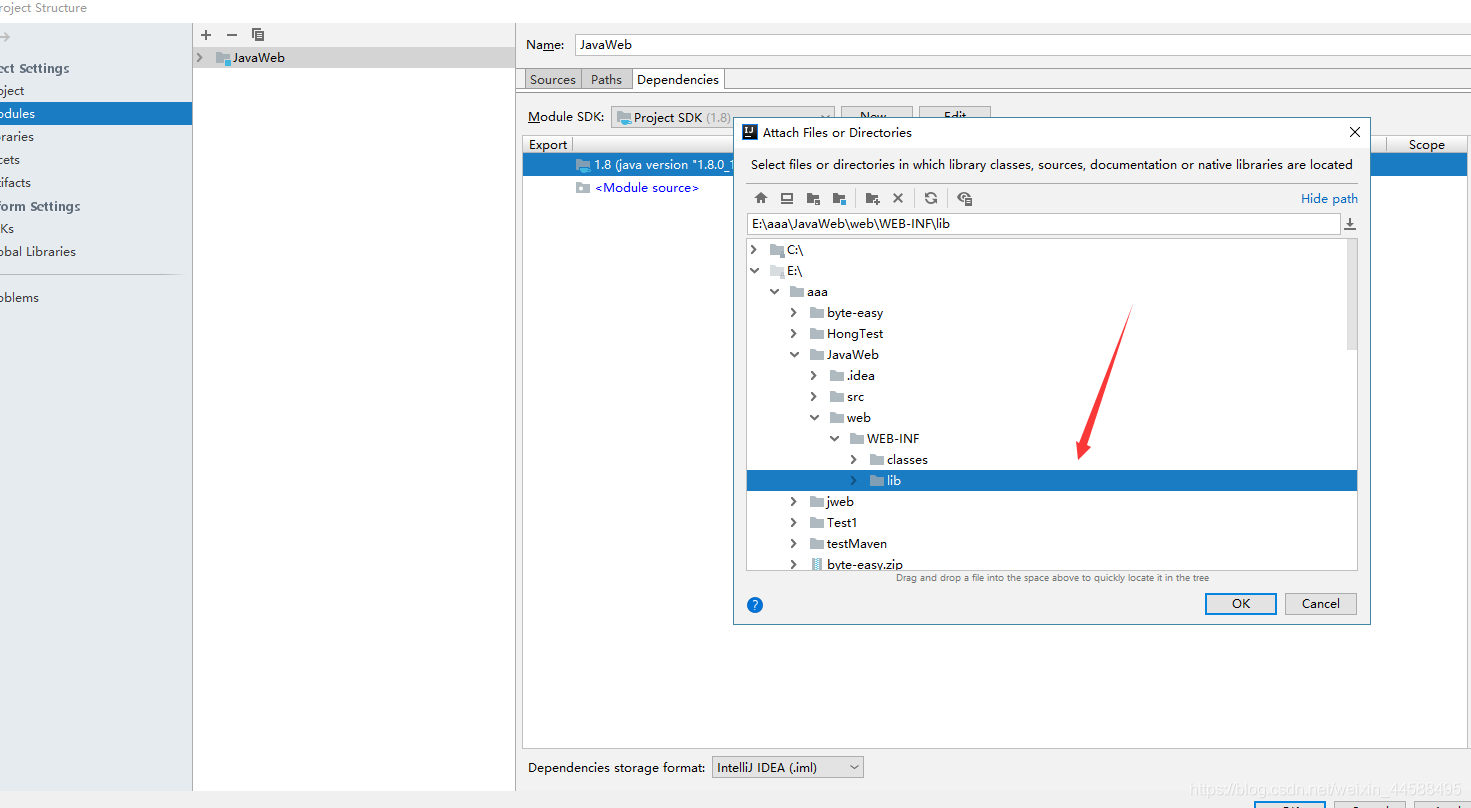Image resolution: width=1471 pixels, height=808 pixels.
Task: Select JavaWeb module in module list
Action: click(354, 58)
